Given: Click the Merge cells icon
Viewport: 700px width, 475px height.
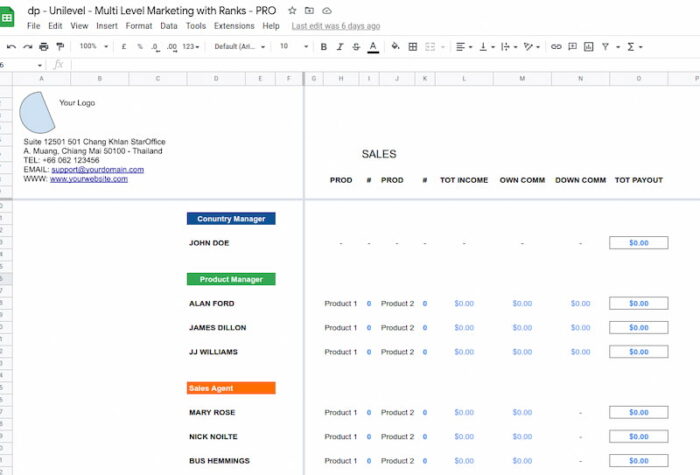Looking at the screenshot, I should (430, 46).
